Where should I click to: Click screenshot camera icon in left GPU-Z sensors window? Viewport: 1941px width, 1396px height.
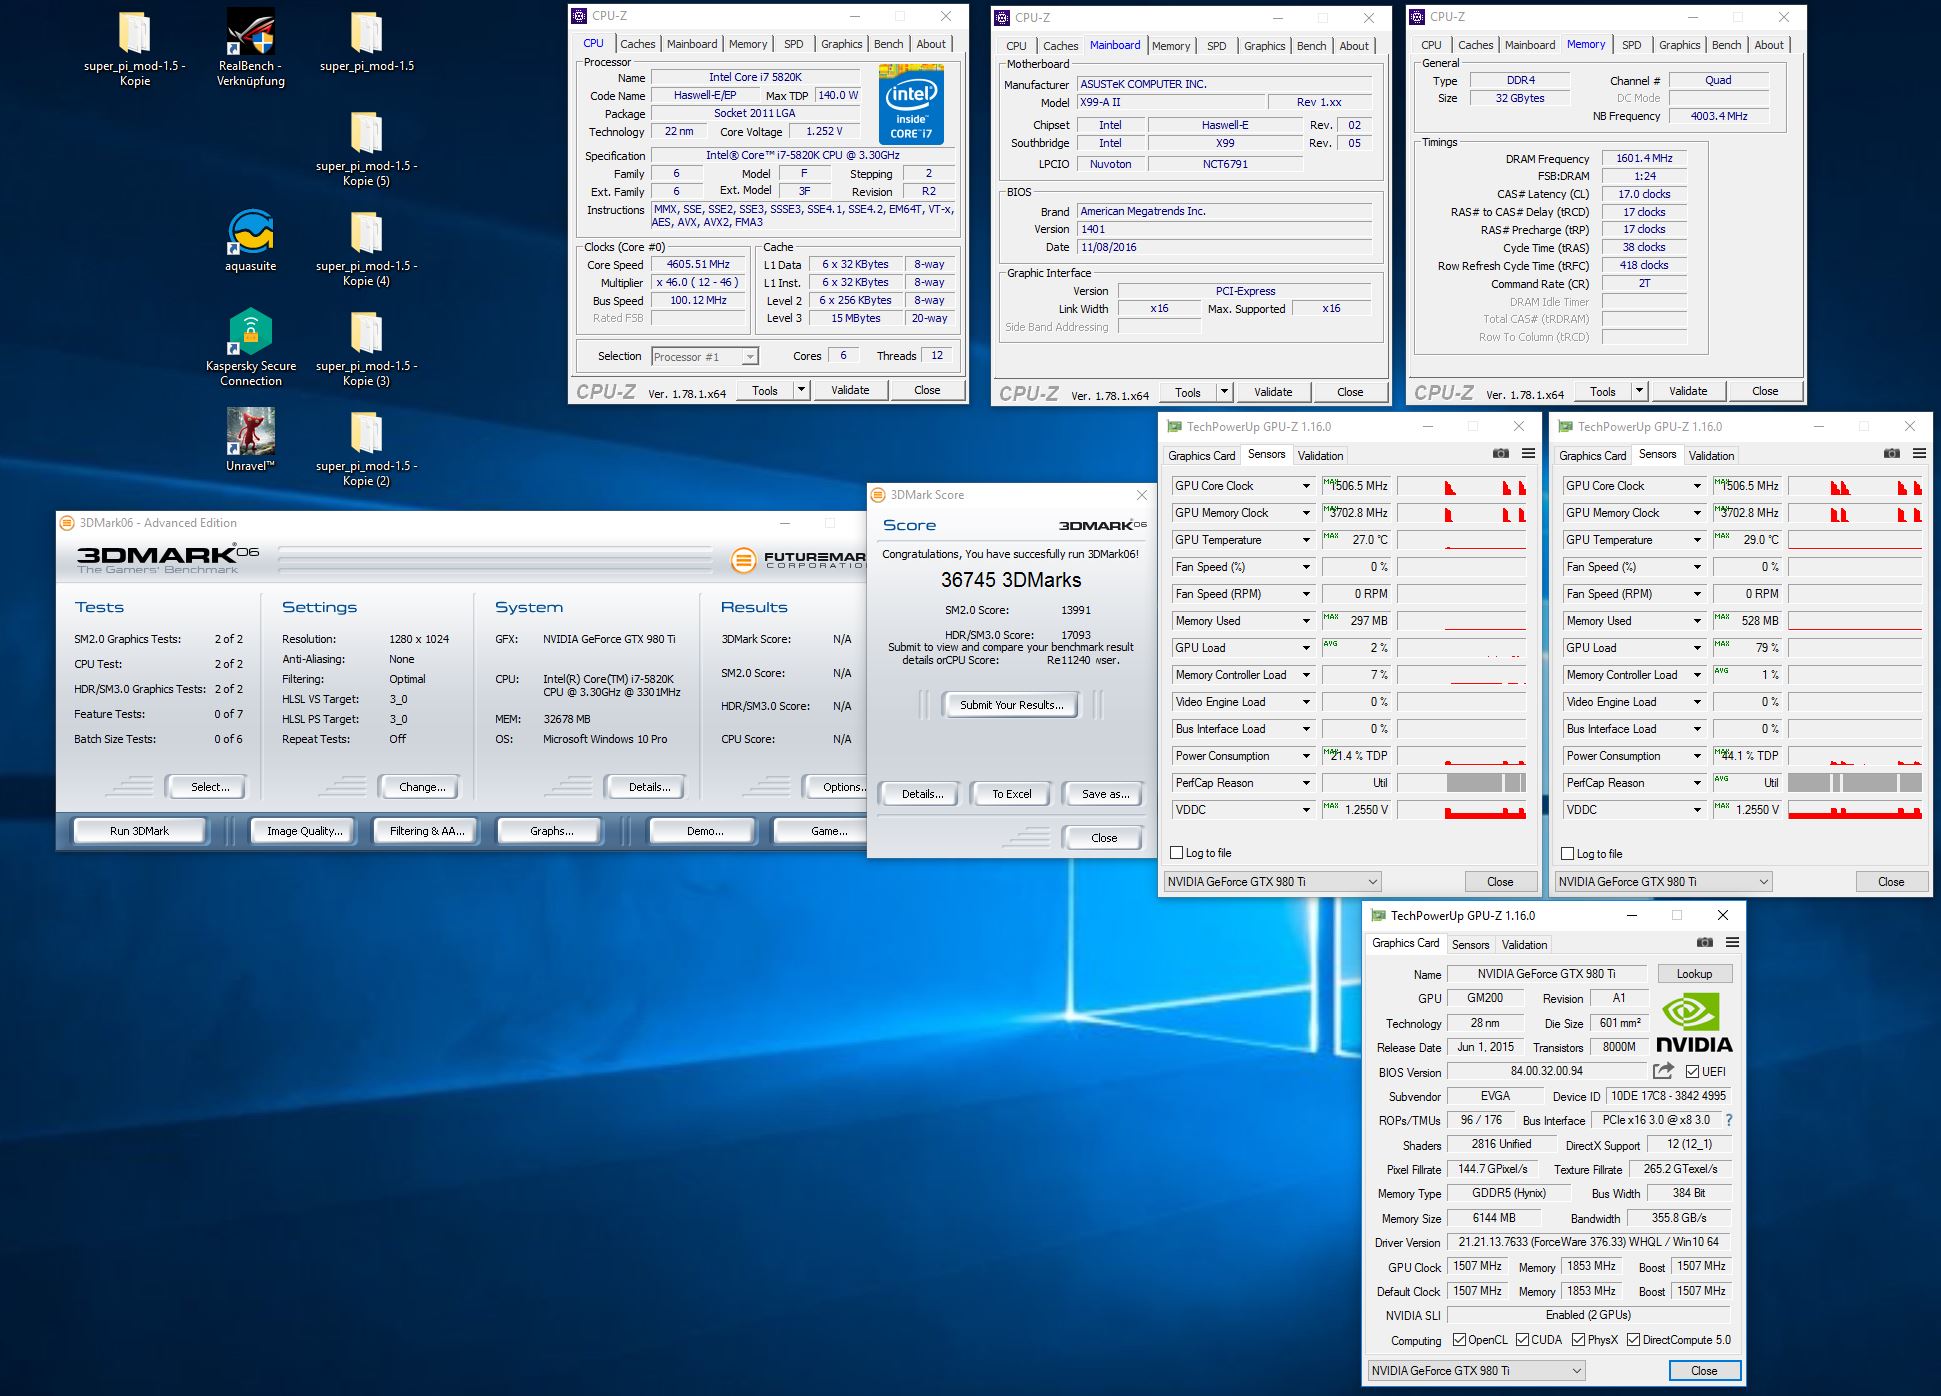(x=1501, y=454)
